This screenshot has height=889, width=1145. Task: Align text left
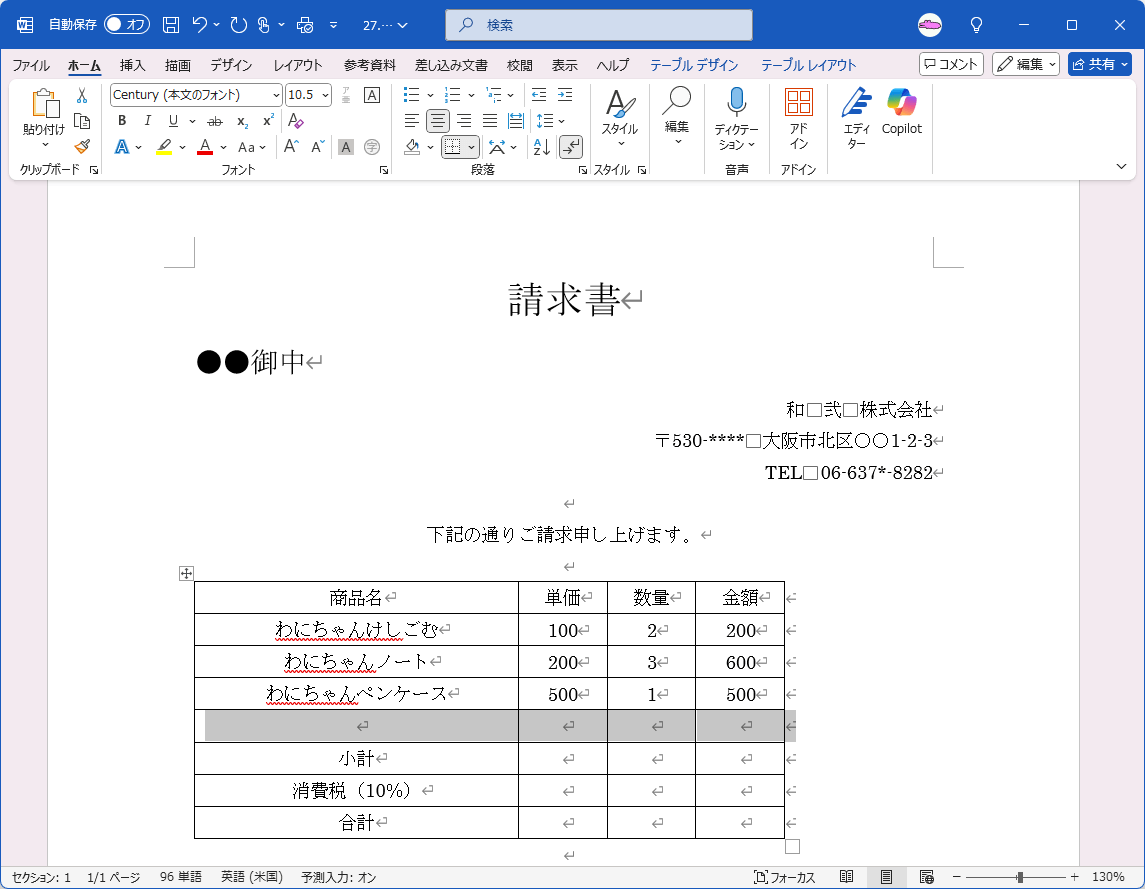[x=412, y=121]
